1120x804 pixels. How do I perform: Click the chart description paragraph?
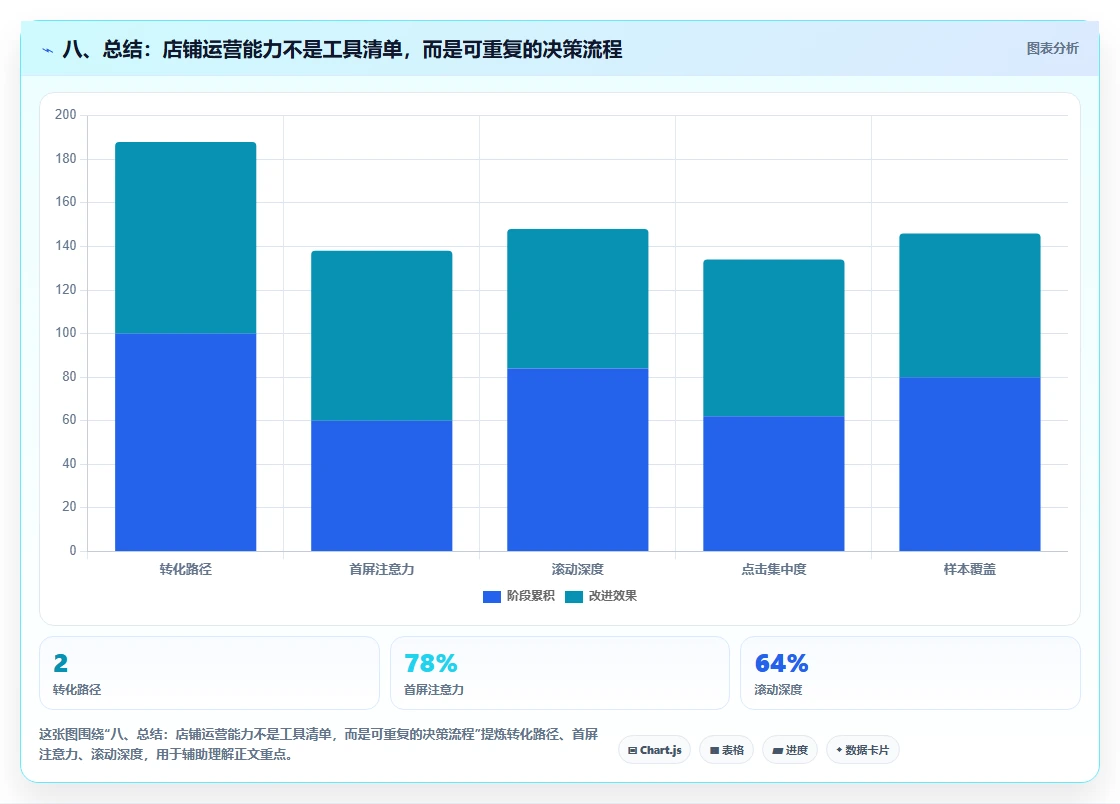coord(319,744)
